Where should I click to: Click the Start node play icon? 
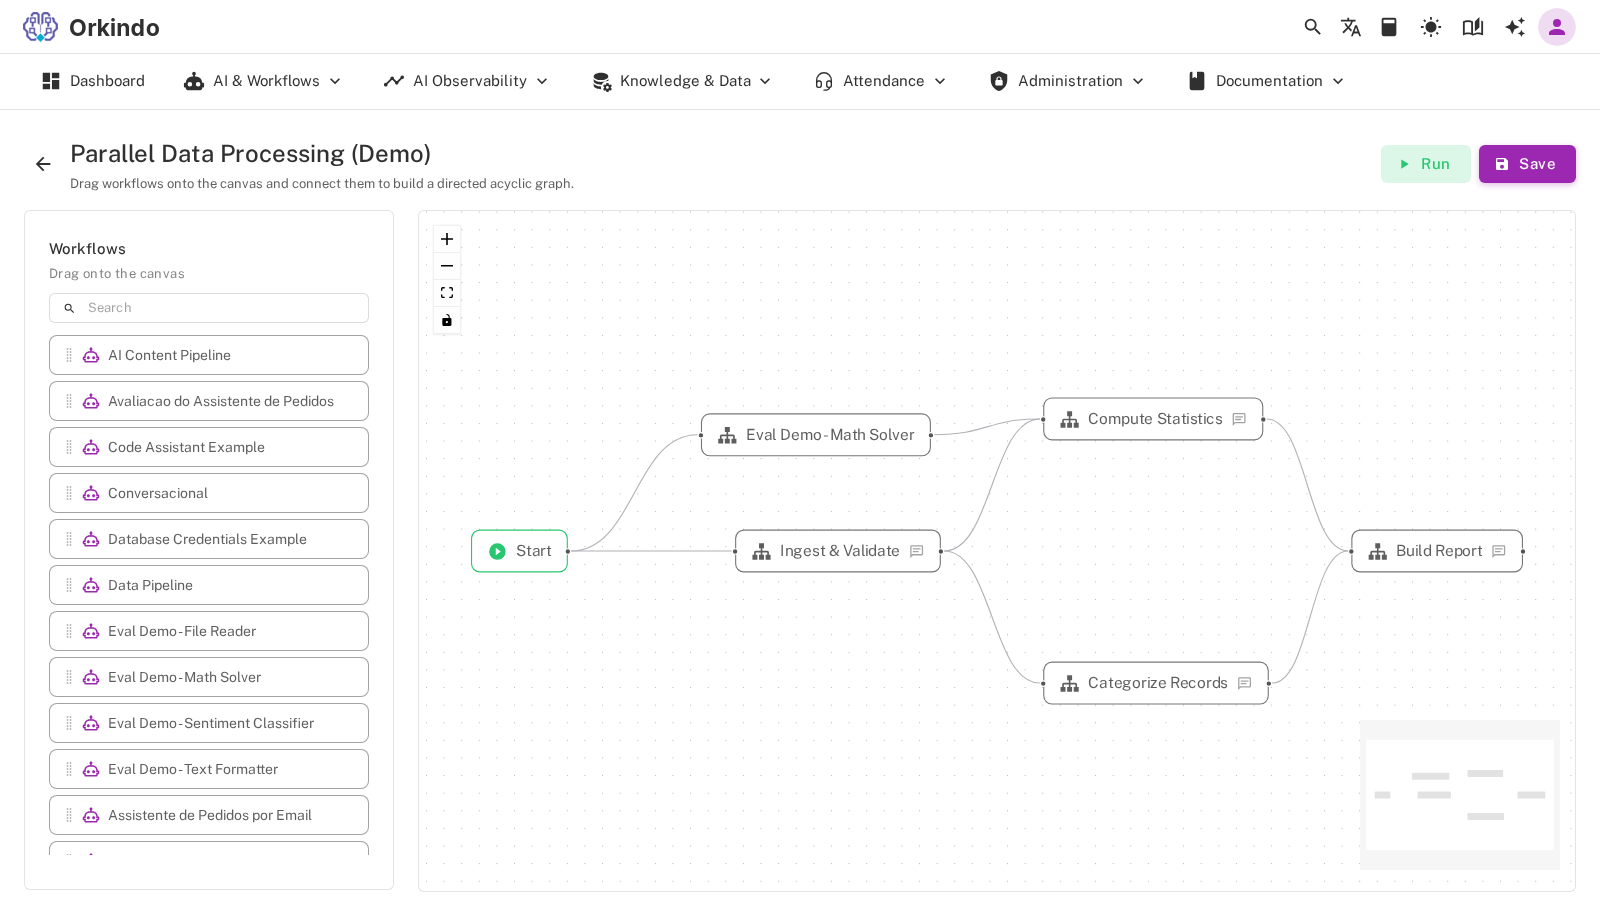497,551
